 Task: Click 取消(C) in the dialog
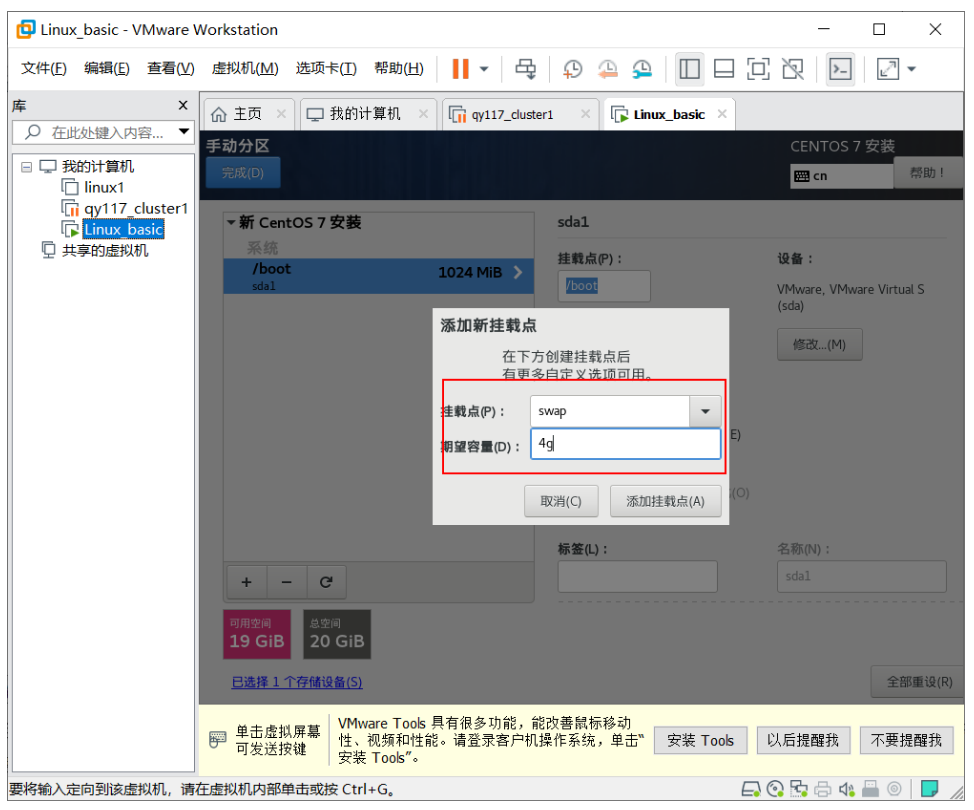coord(561,501)
